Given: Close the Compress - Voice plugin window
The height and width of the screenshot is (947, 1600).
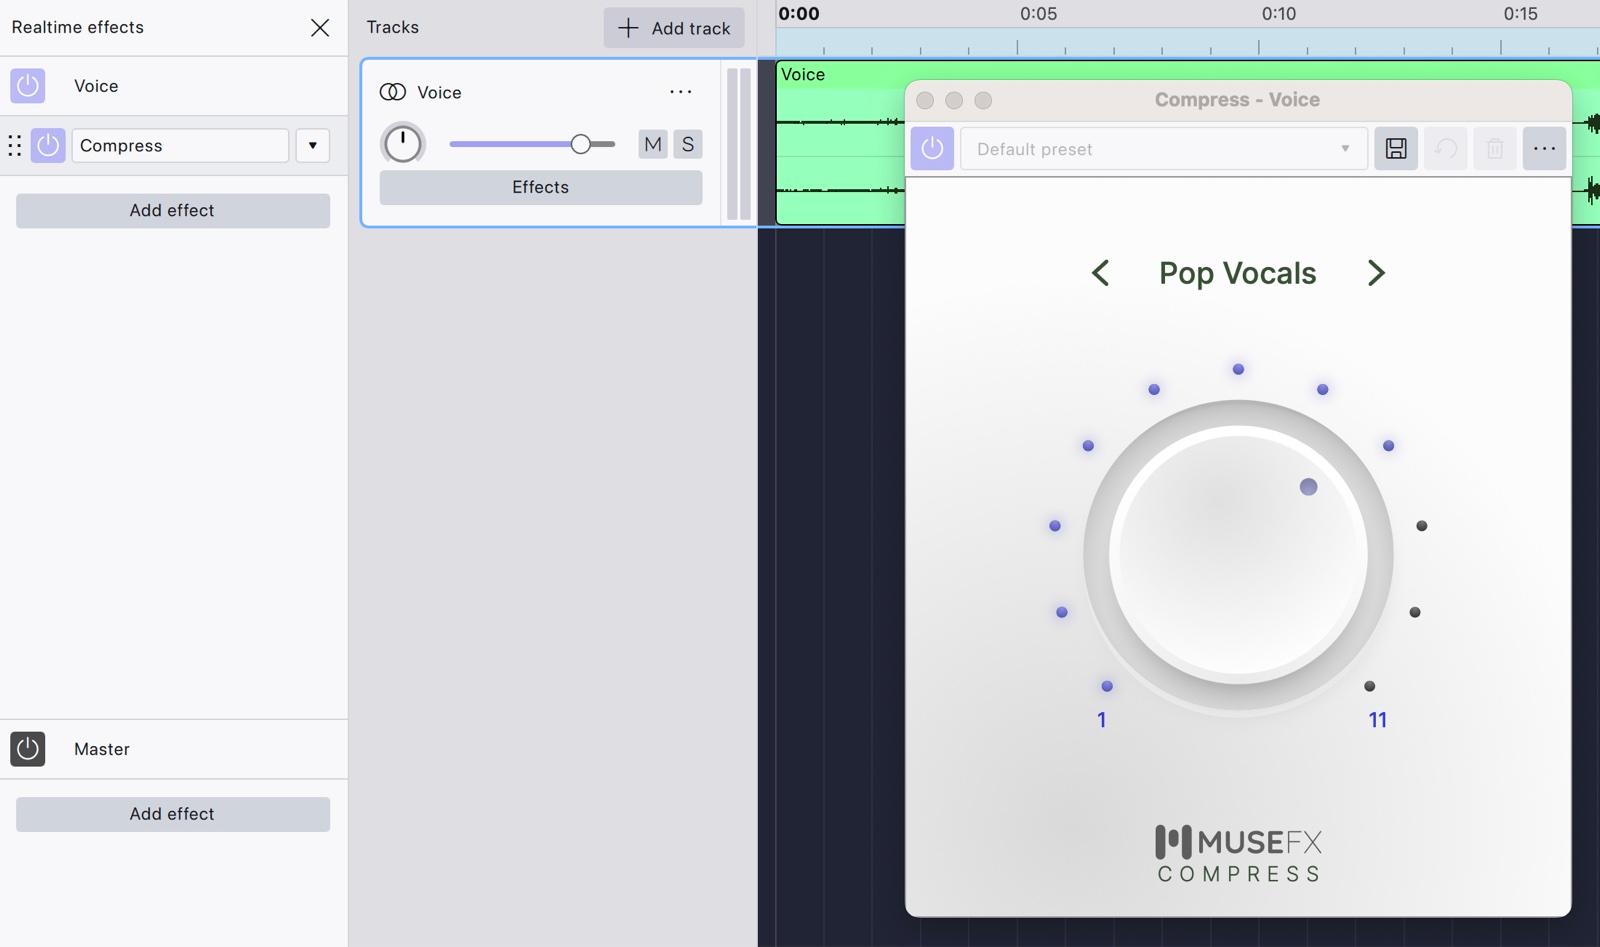Looking at the screenshot, I should pyautogui.click(x=925, y=100).
